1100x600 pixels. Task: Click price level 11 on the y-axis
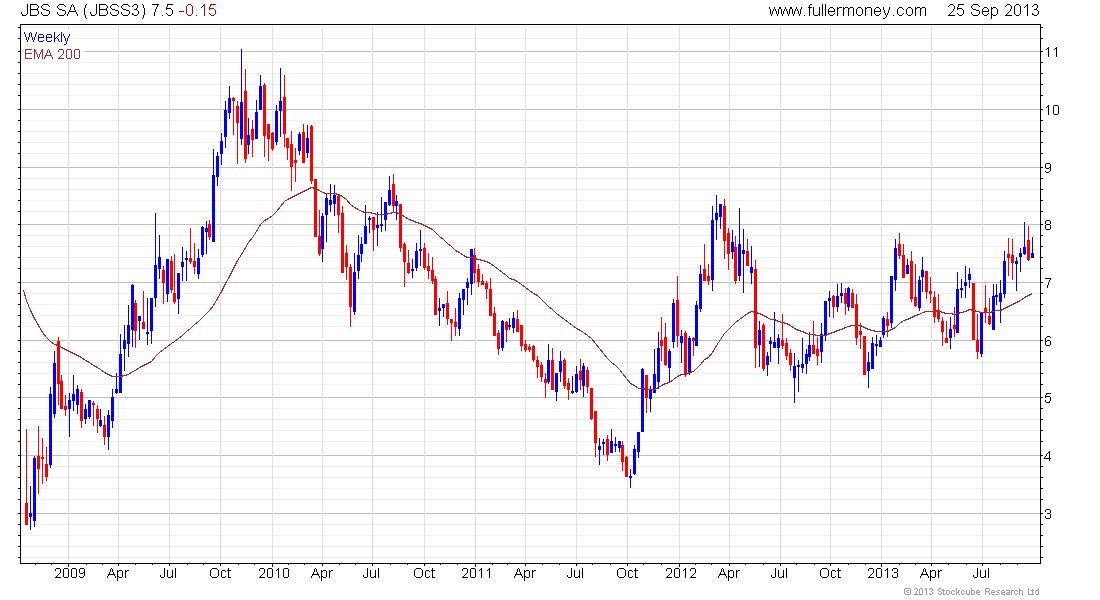[x=1052, y=52]
